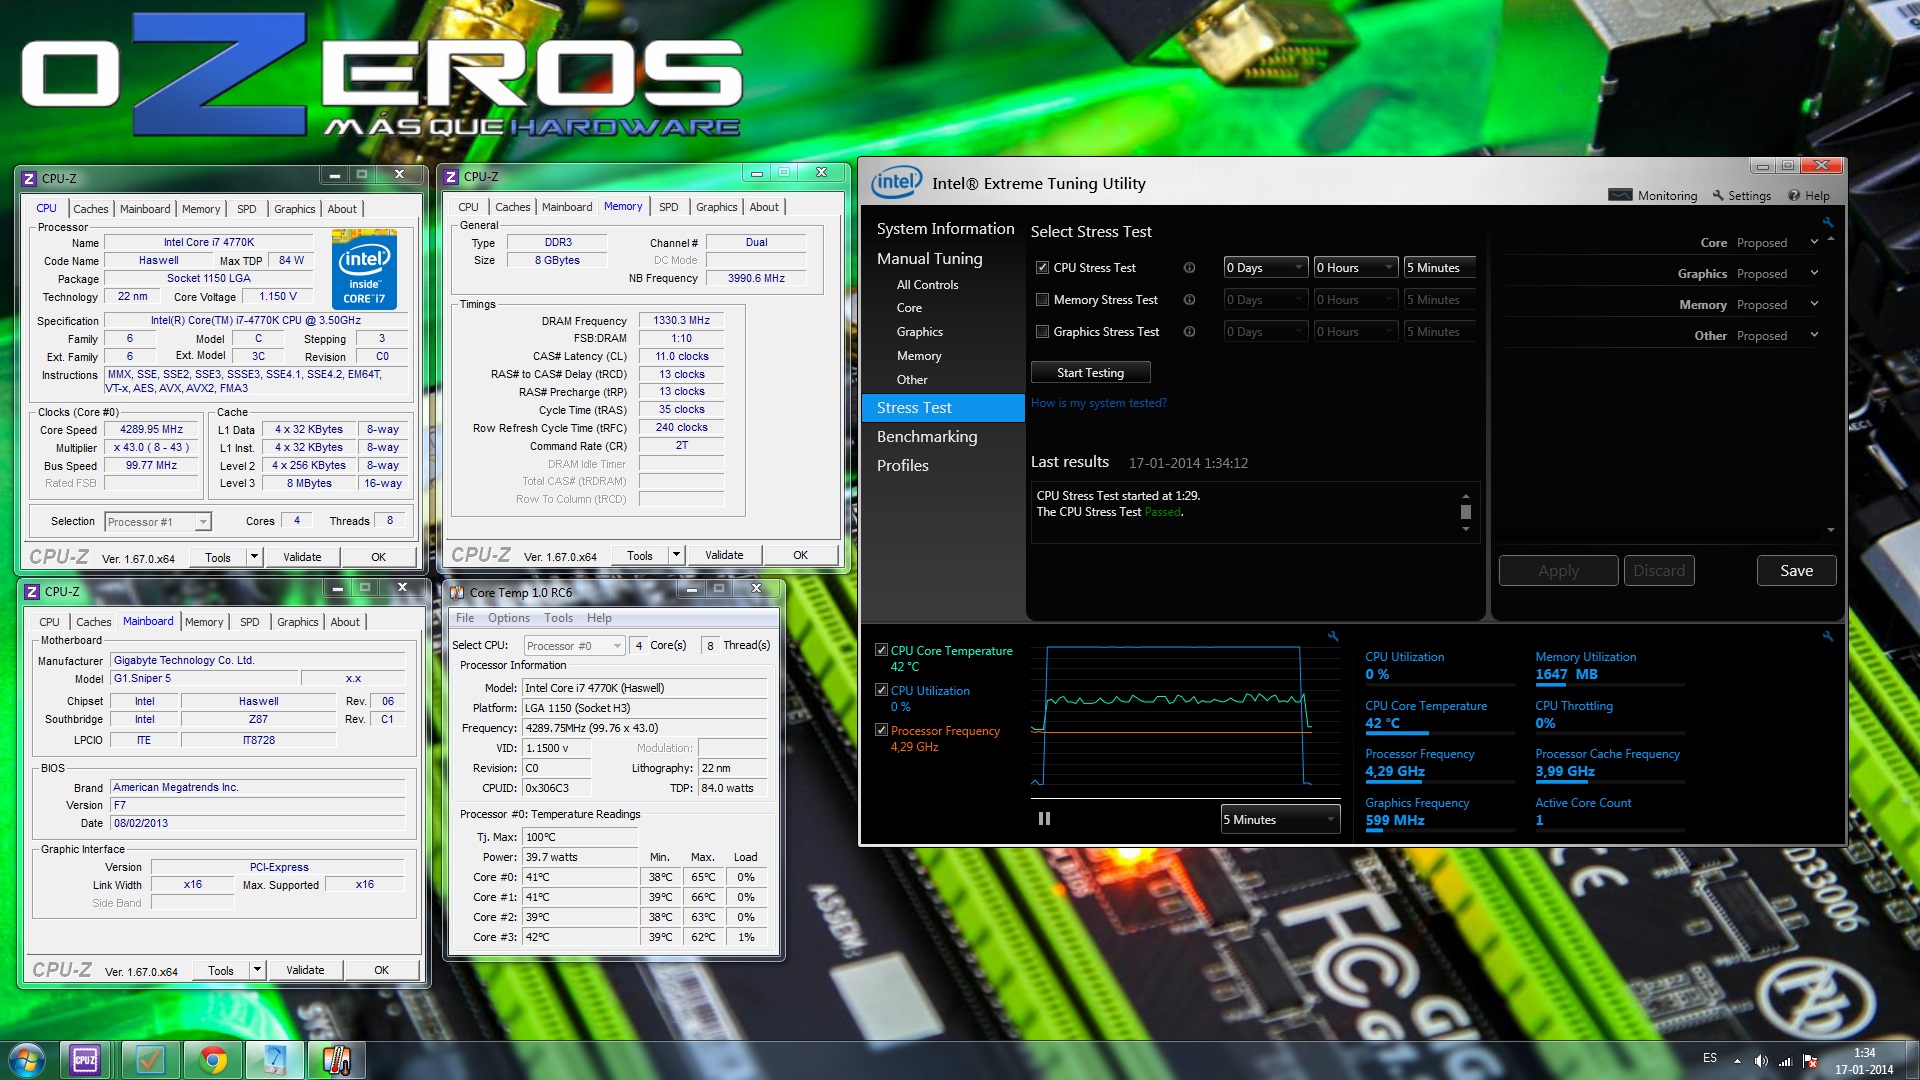Click the info icon beside CPU Stress Test
Image resolution: width=1920 pixels, height=1080 pixels.
click(x=1189, y=268)
